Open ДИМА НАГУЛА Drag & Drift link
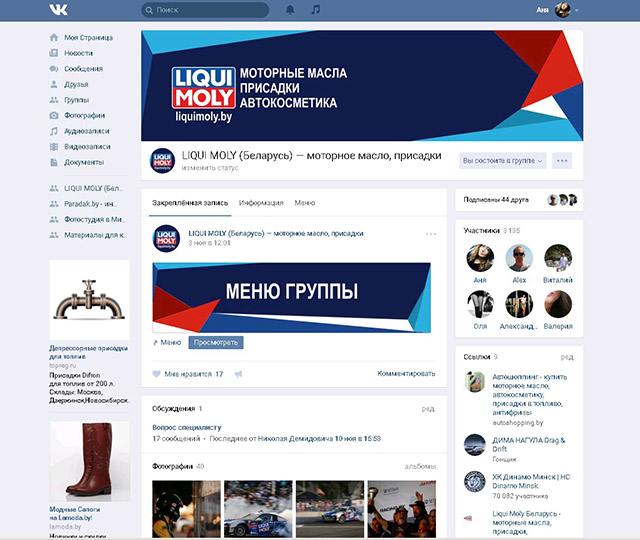Screen dimensions: 640x540 pyautogui.click(x=529, y=444)
